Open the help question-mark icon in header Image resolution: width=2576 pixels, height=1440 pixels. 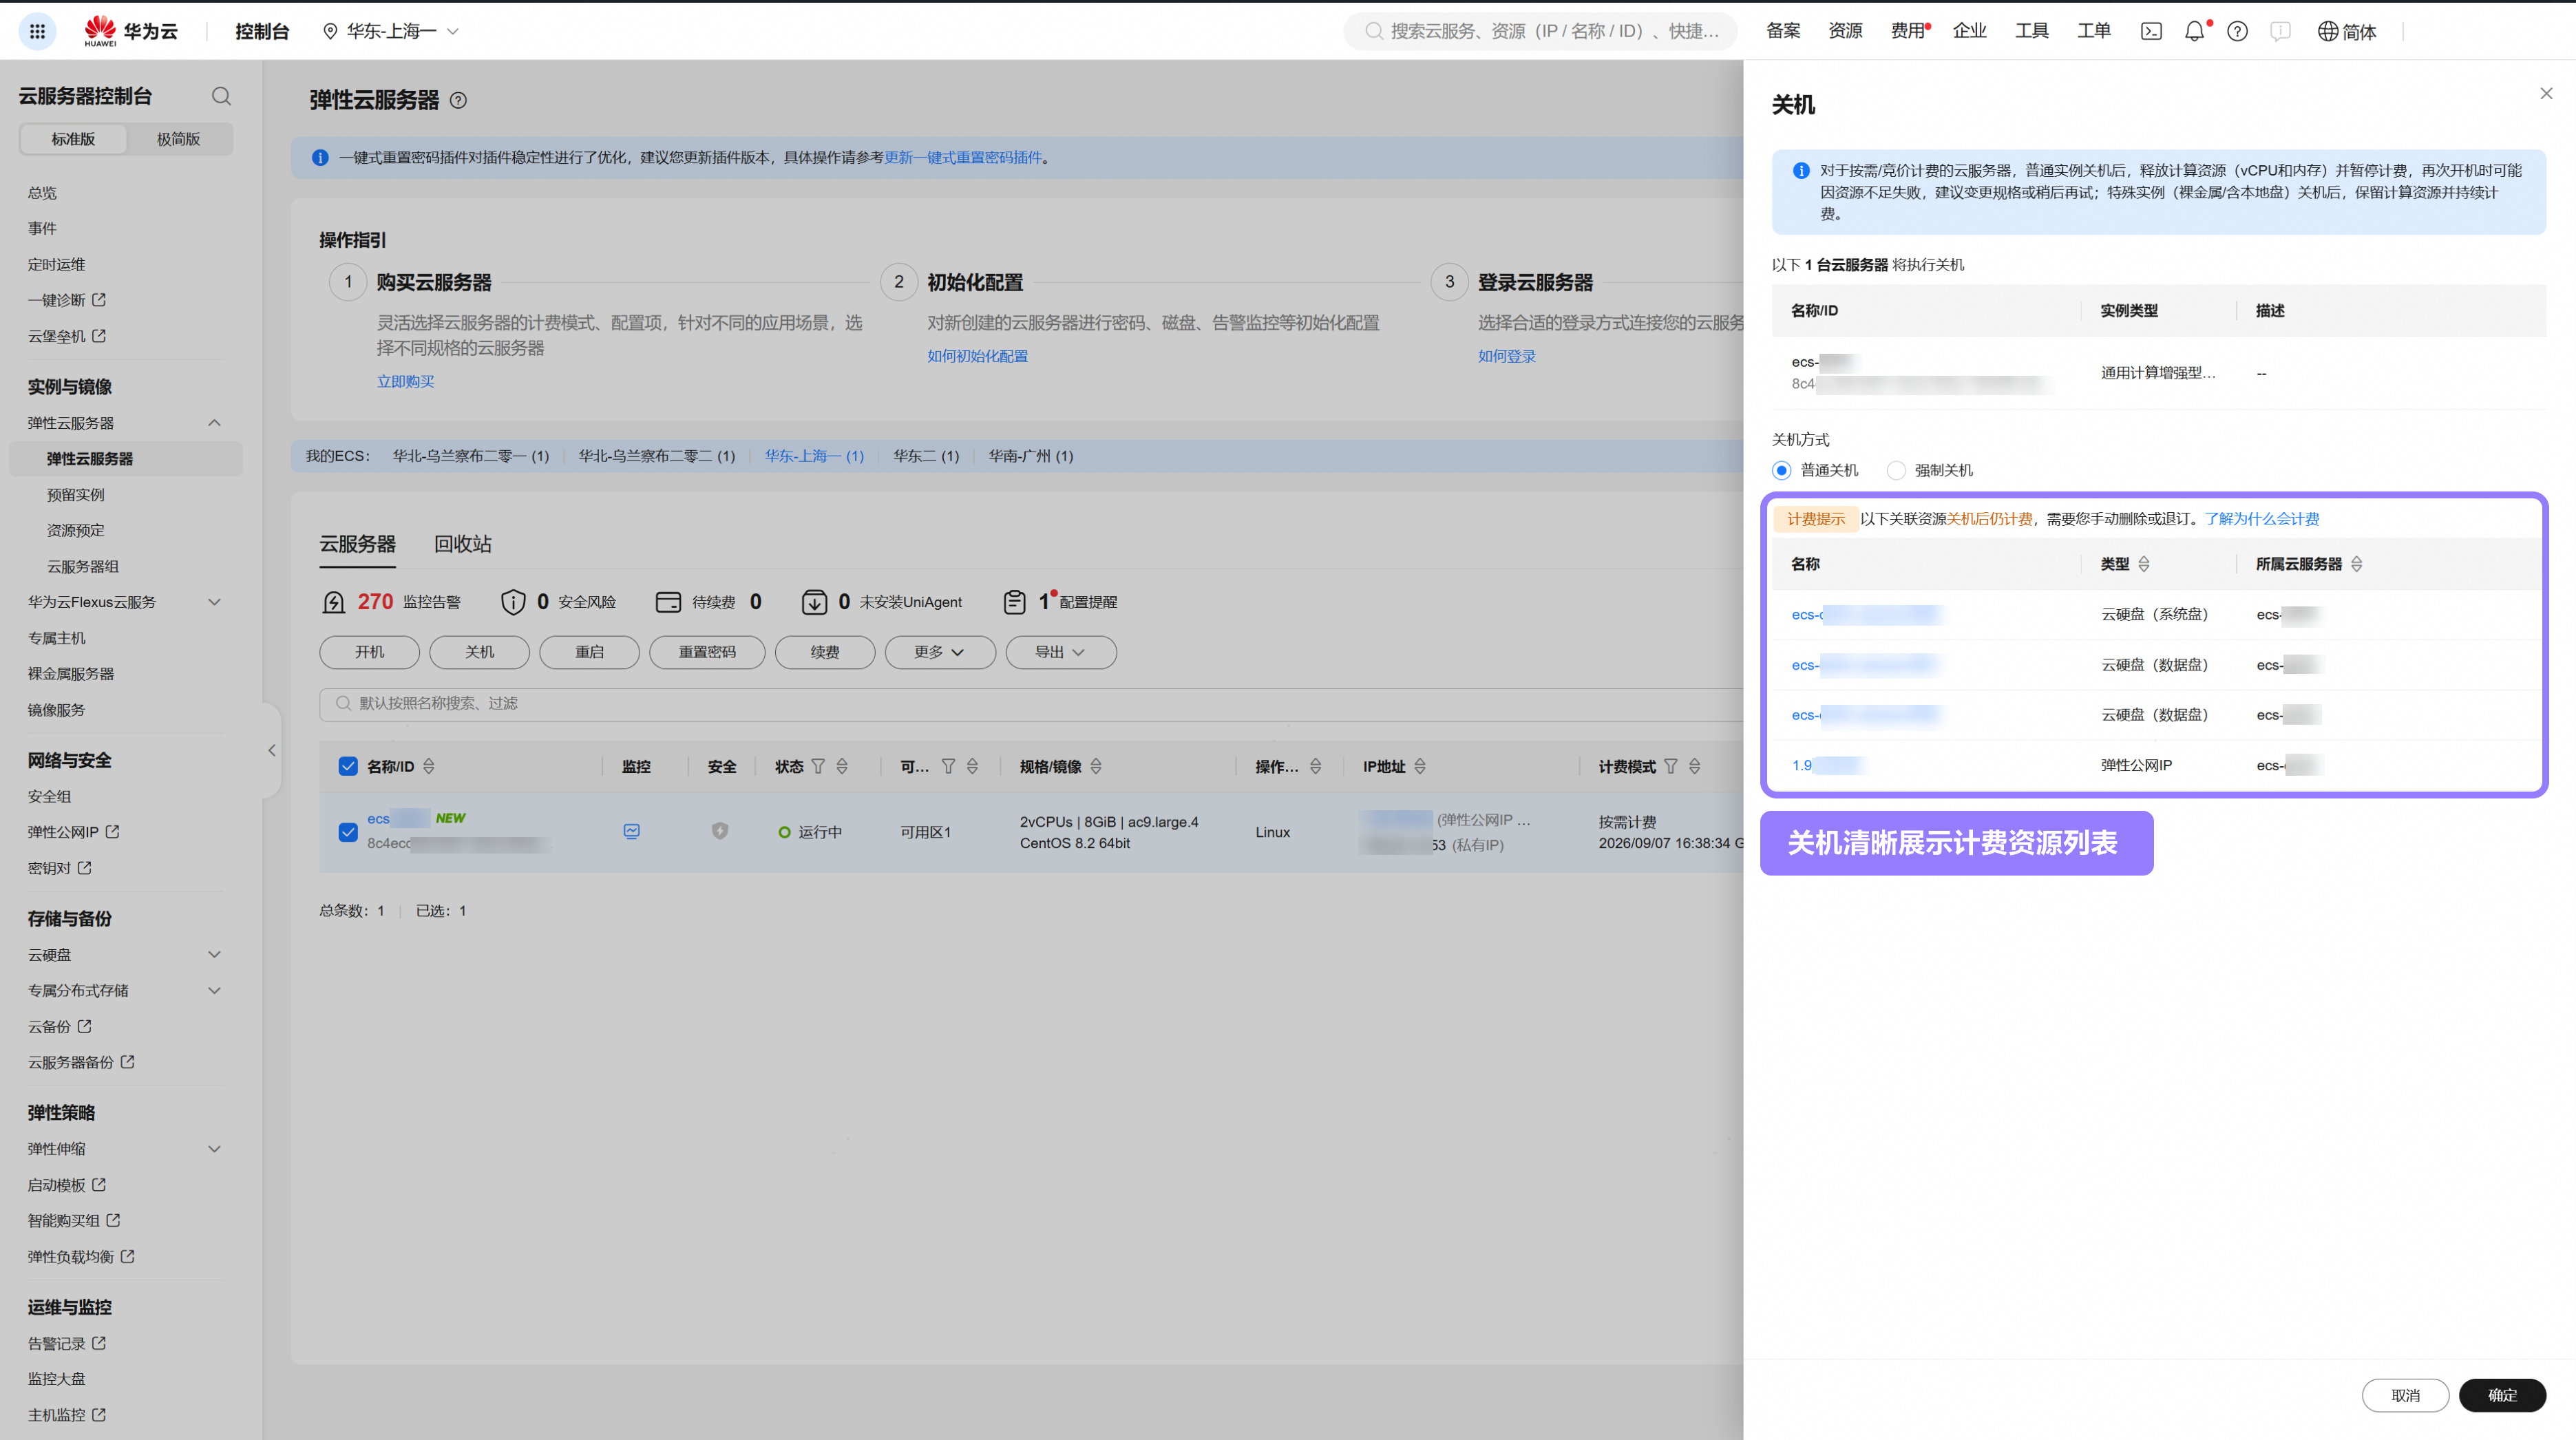(2237, 31)
